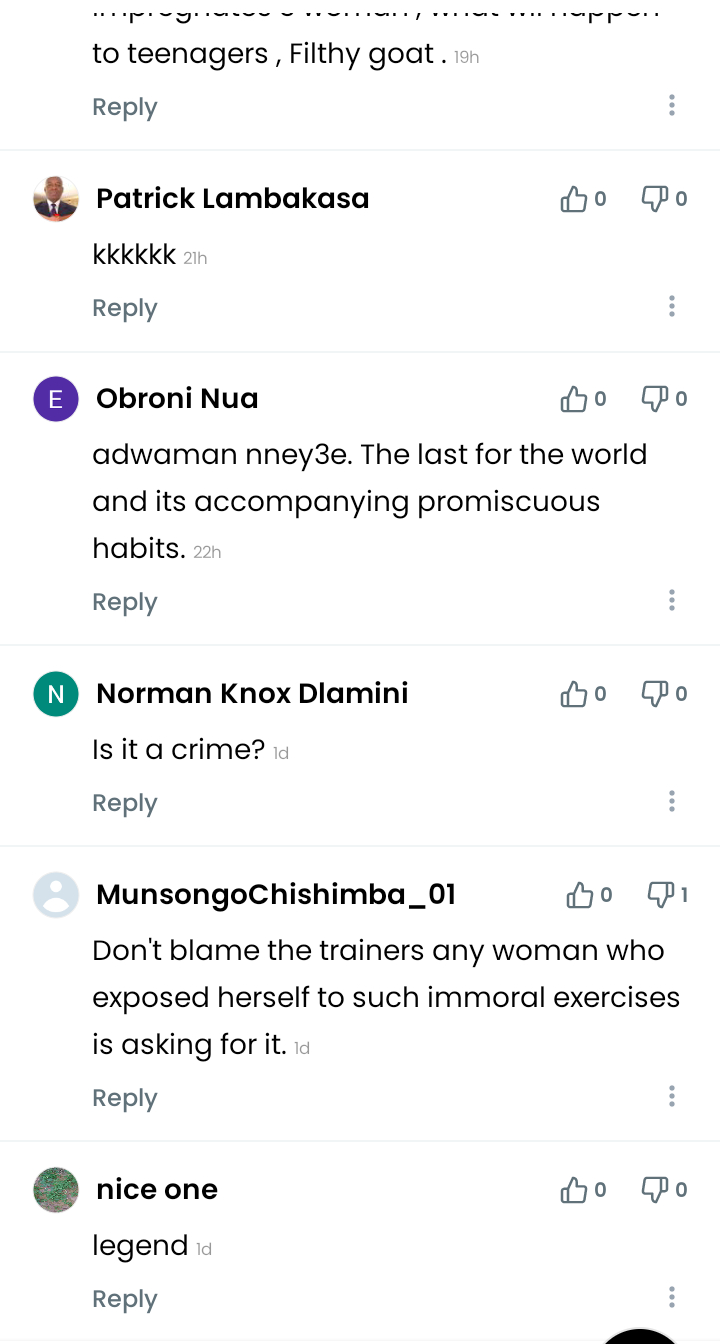Open Patrick Lambakasa's profile picture
The image size is (720, 1344).
pos(56,199)
